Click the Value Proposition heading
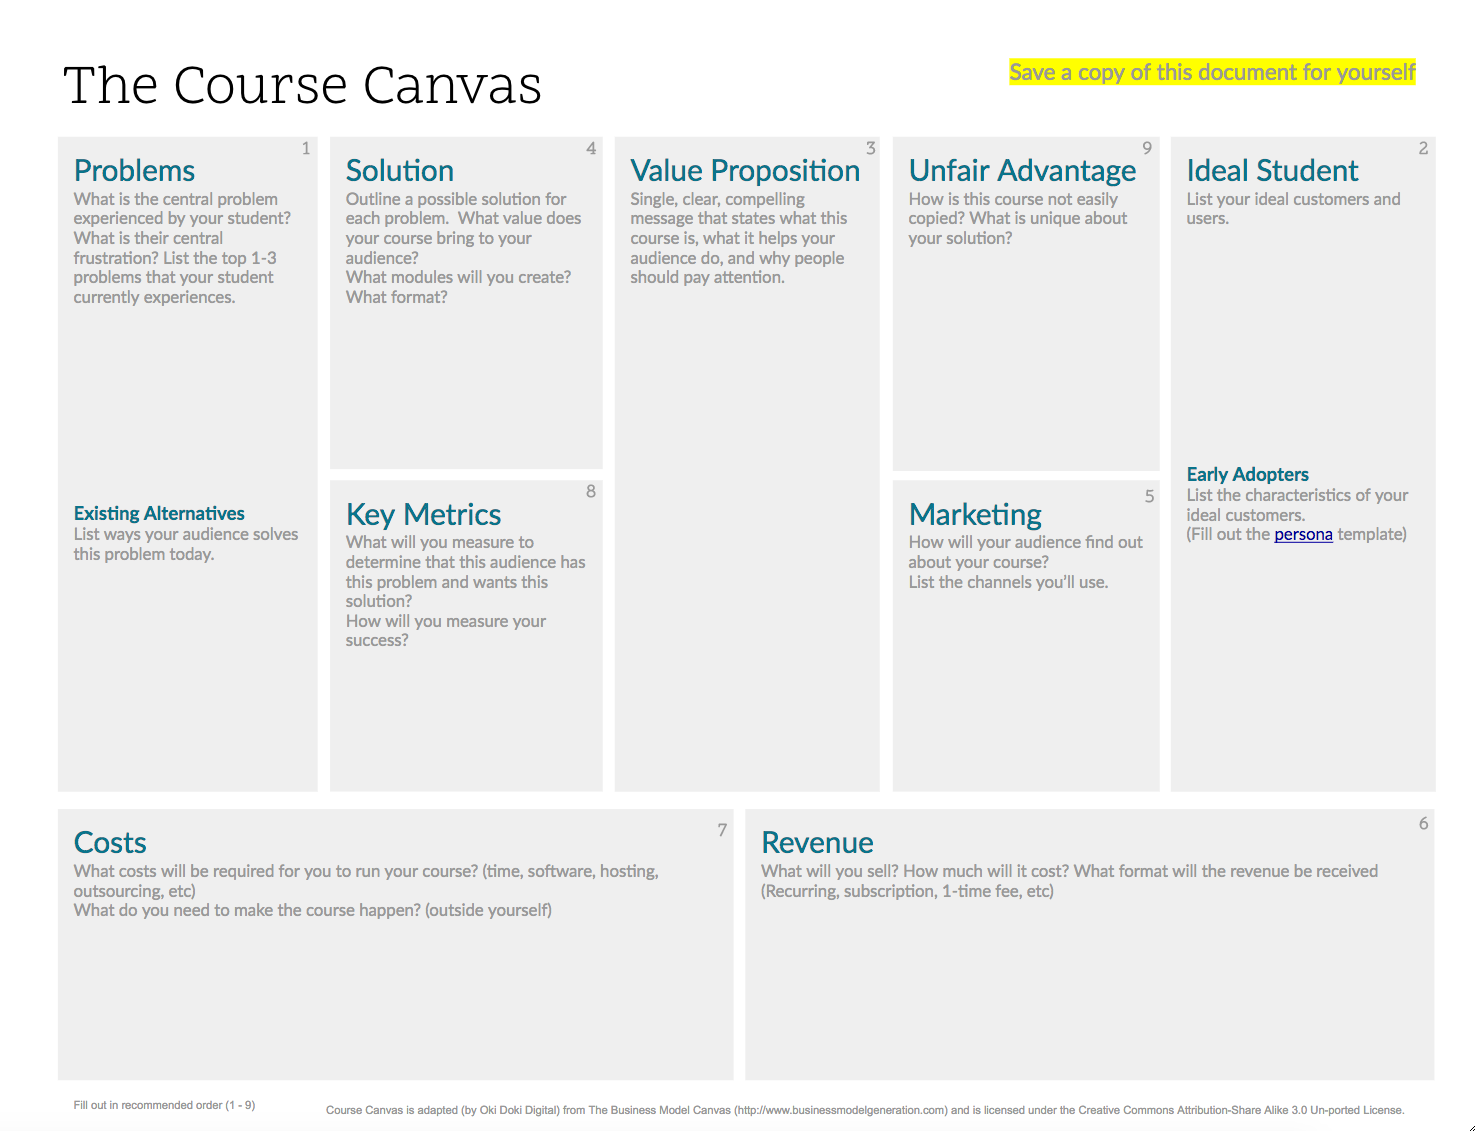Image resolution: width=1475 pixels, height=1131 pixels. pos(745,171)
